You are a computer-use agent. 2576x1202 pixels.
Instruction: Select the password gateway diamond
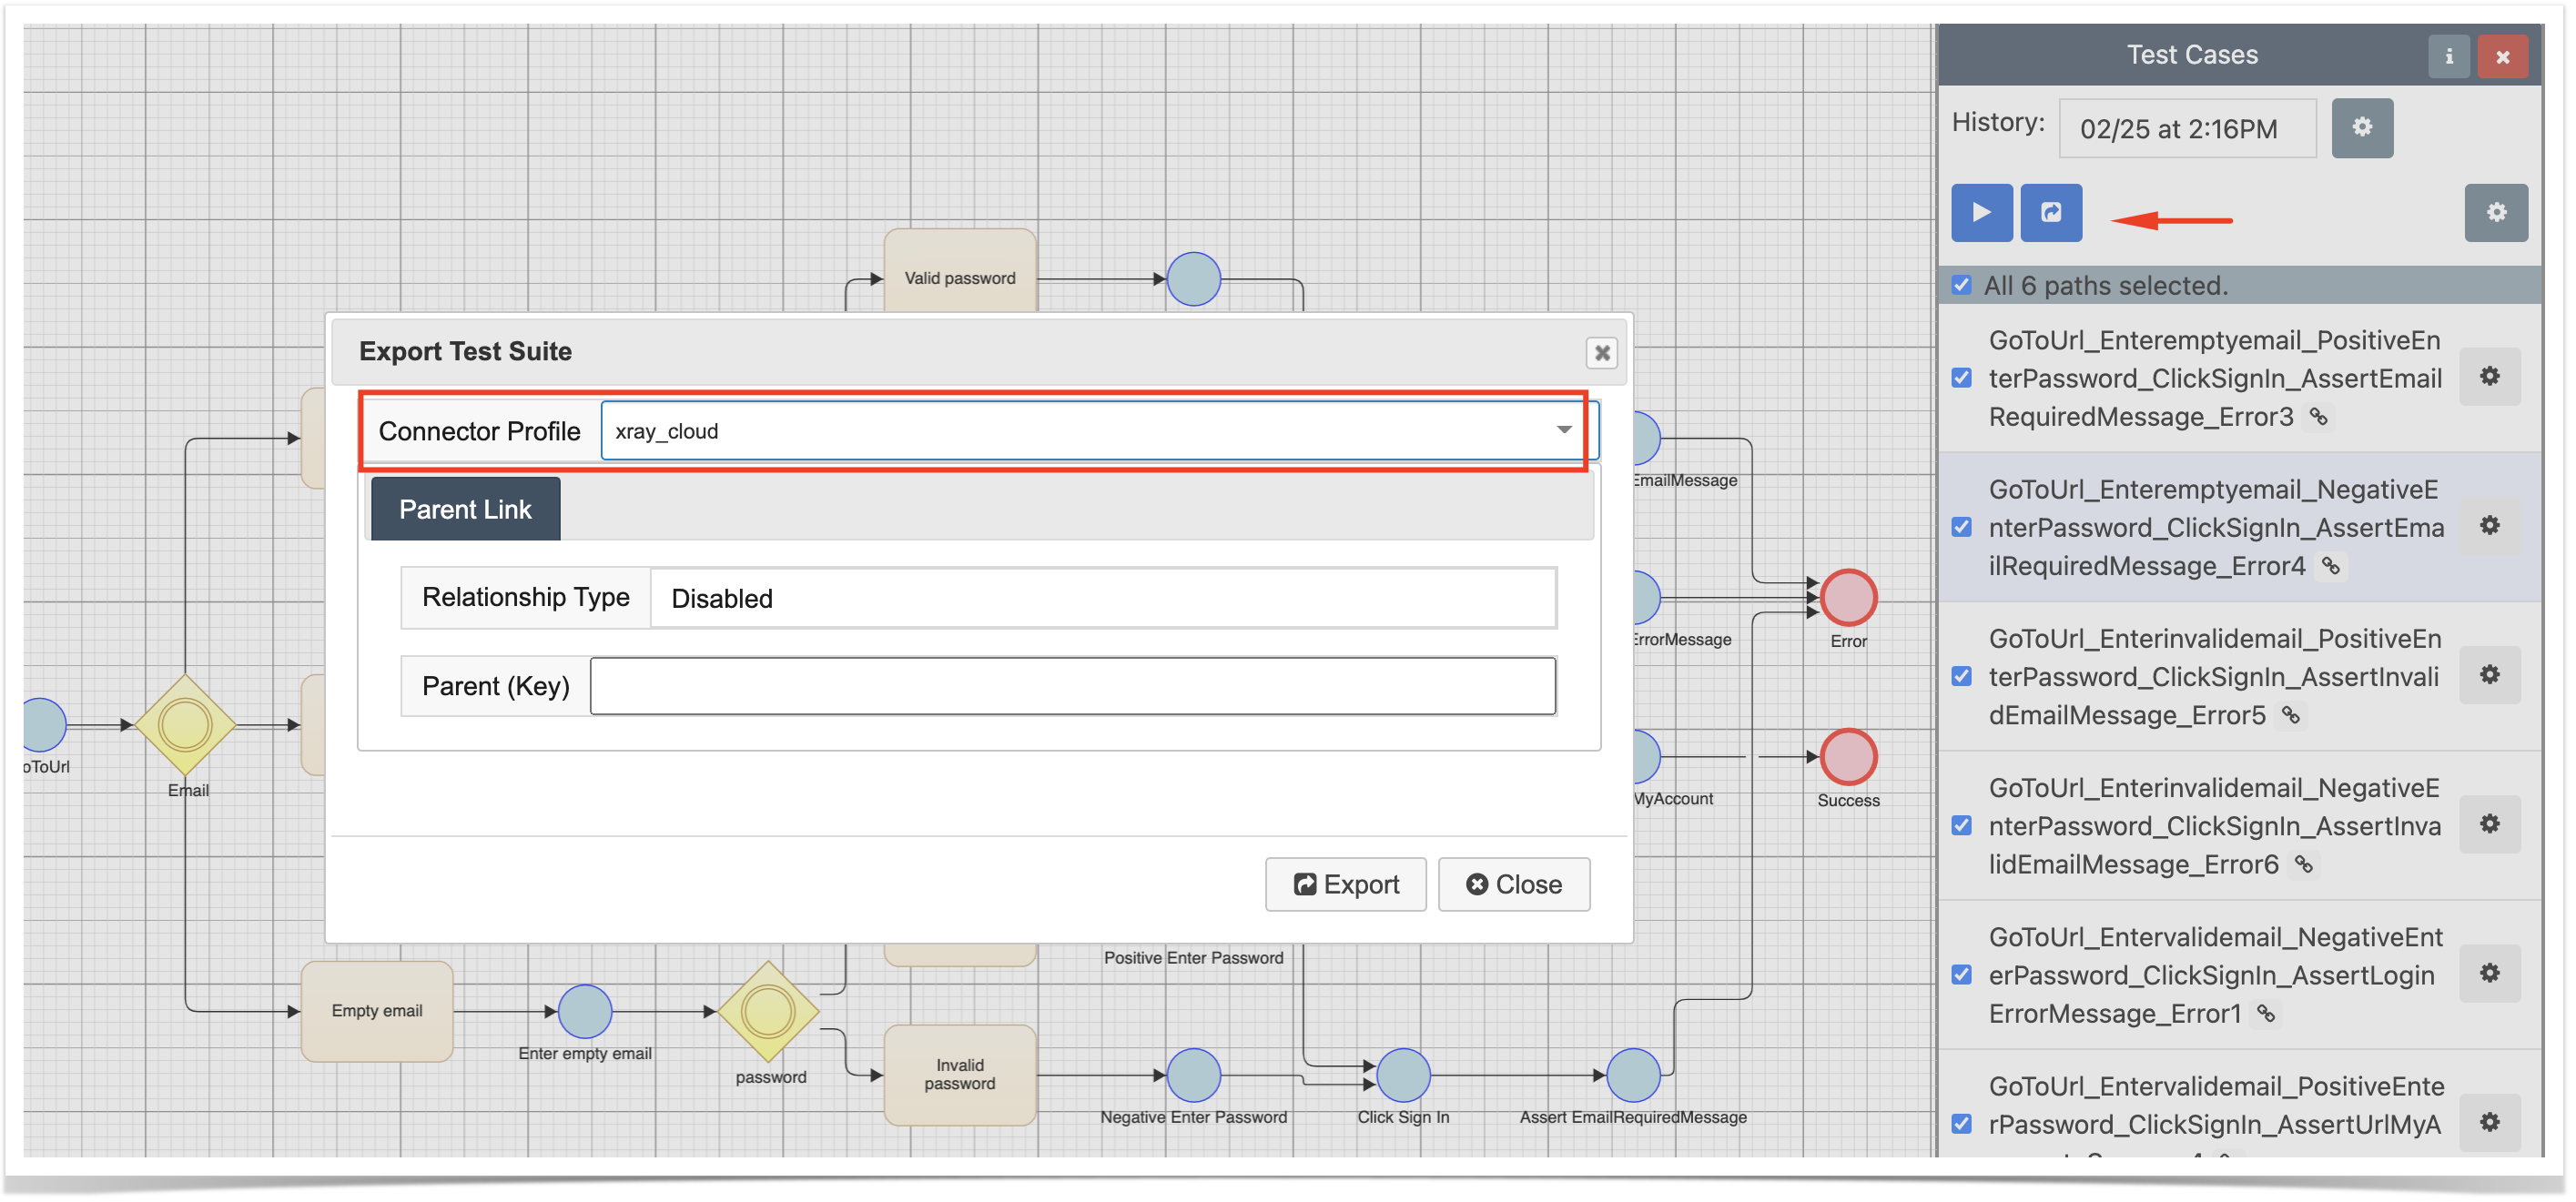[768, 1012]
